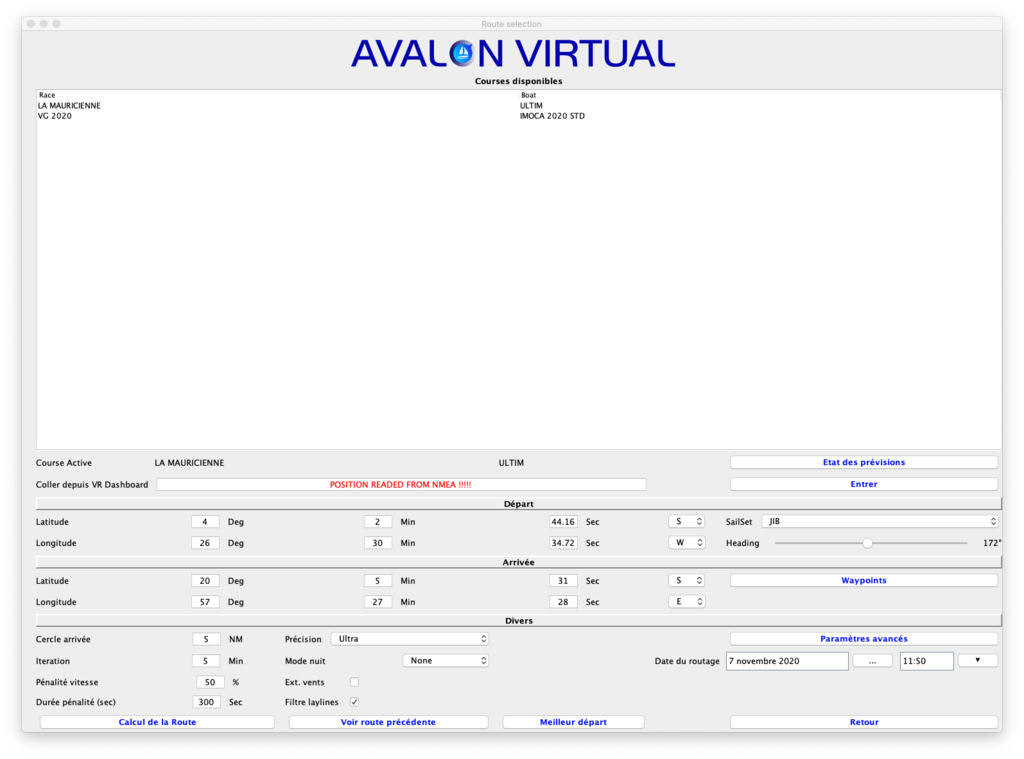Open Etat des prévisions
The height and width of the screenshot is (759, 1024).
[x=863, y=462]
